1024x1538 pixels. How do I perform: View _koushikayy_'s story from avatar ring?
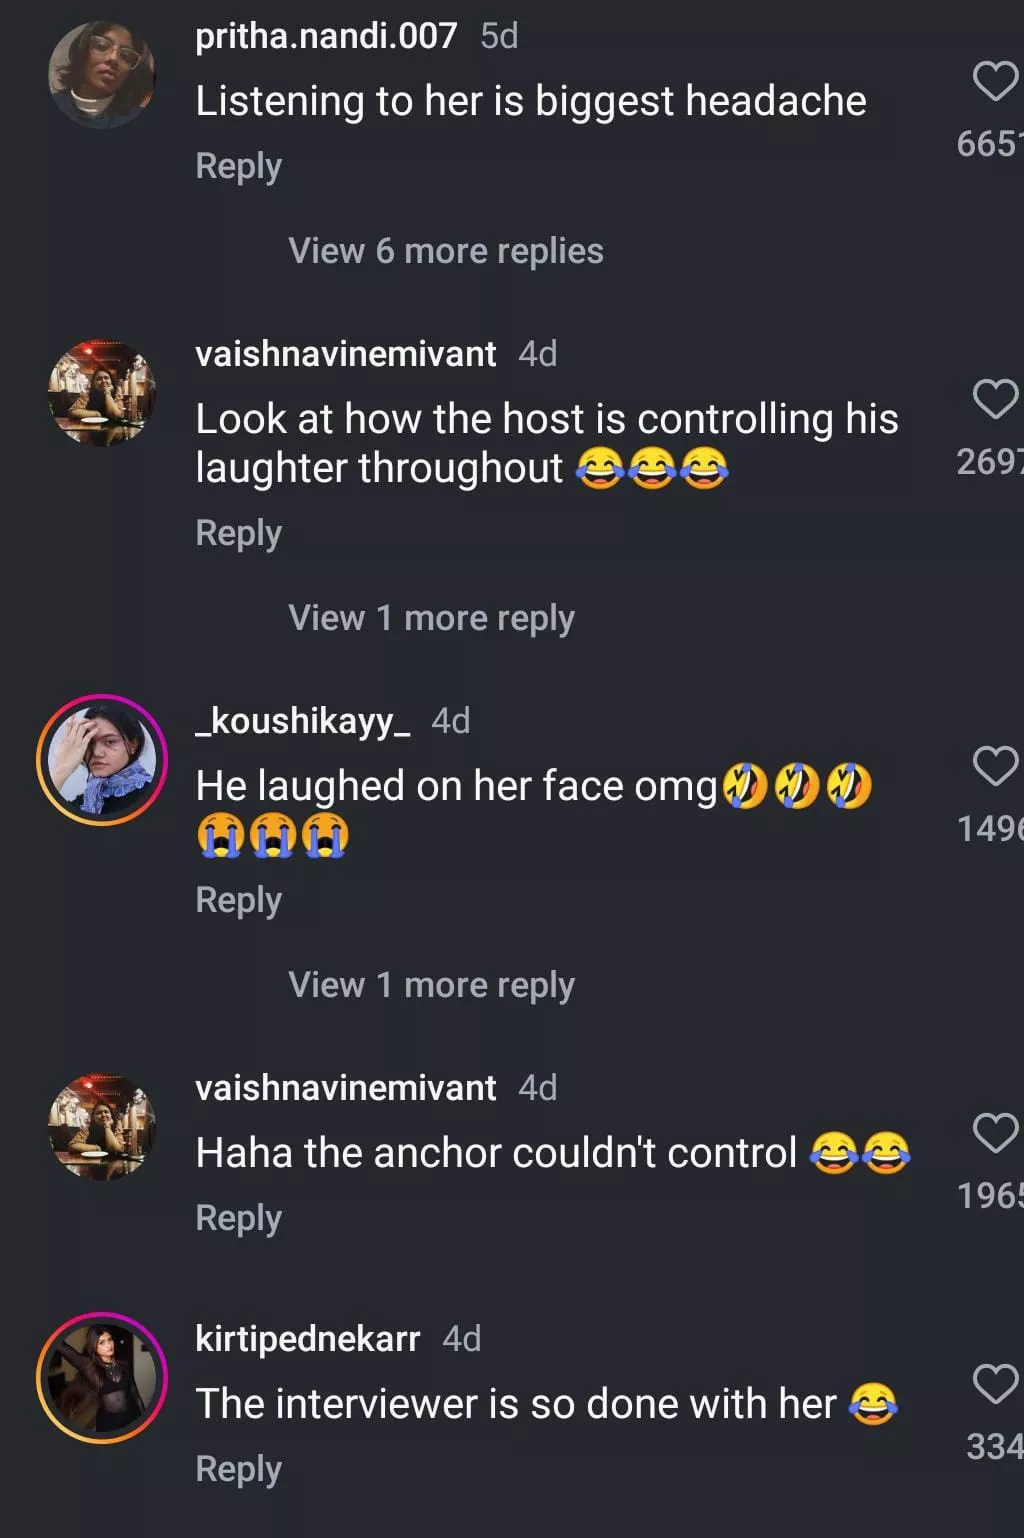click(102, 760)
